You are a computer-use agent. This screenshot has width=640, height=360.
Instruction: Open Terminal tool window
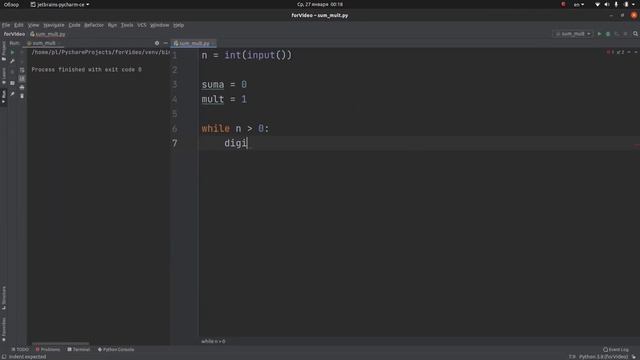pyautogui.click(x=79, y=349)
